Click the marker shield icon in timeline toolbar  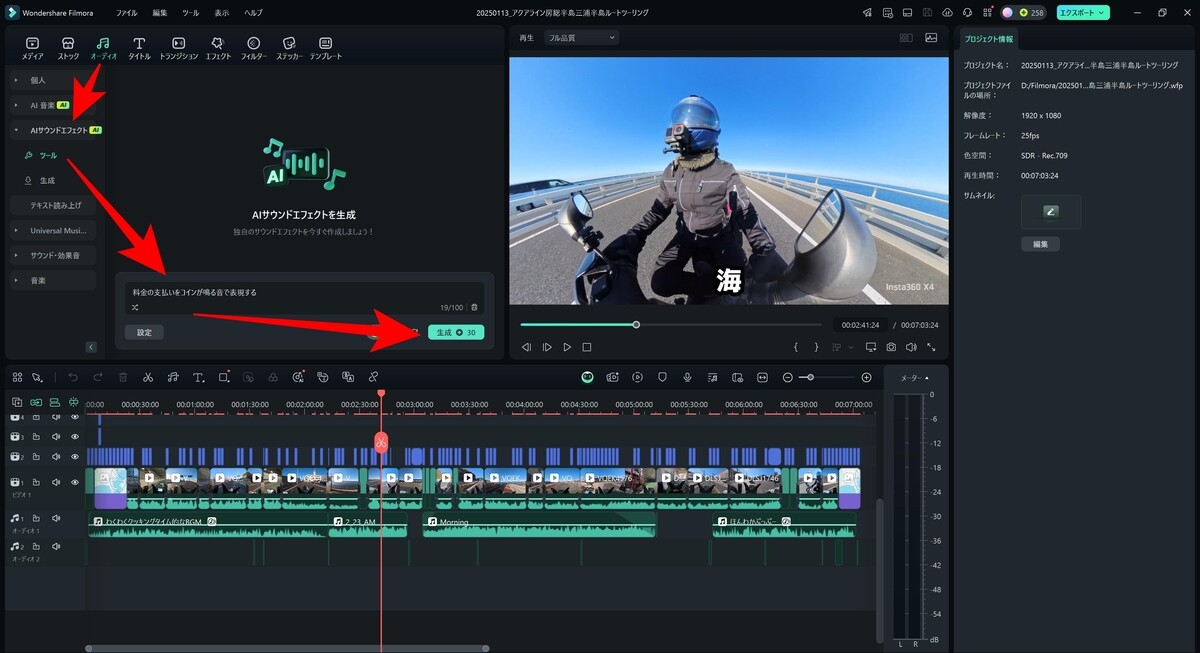[662, 377]
